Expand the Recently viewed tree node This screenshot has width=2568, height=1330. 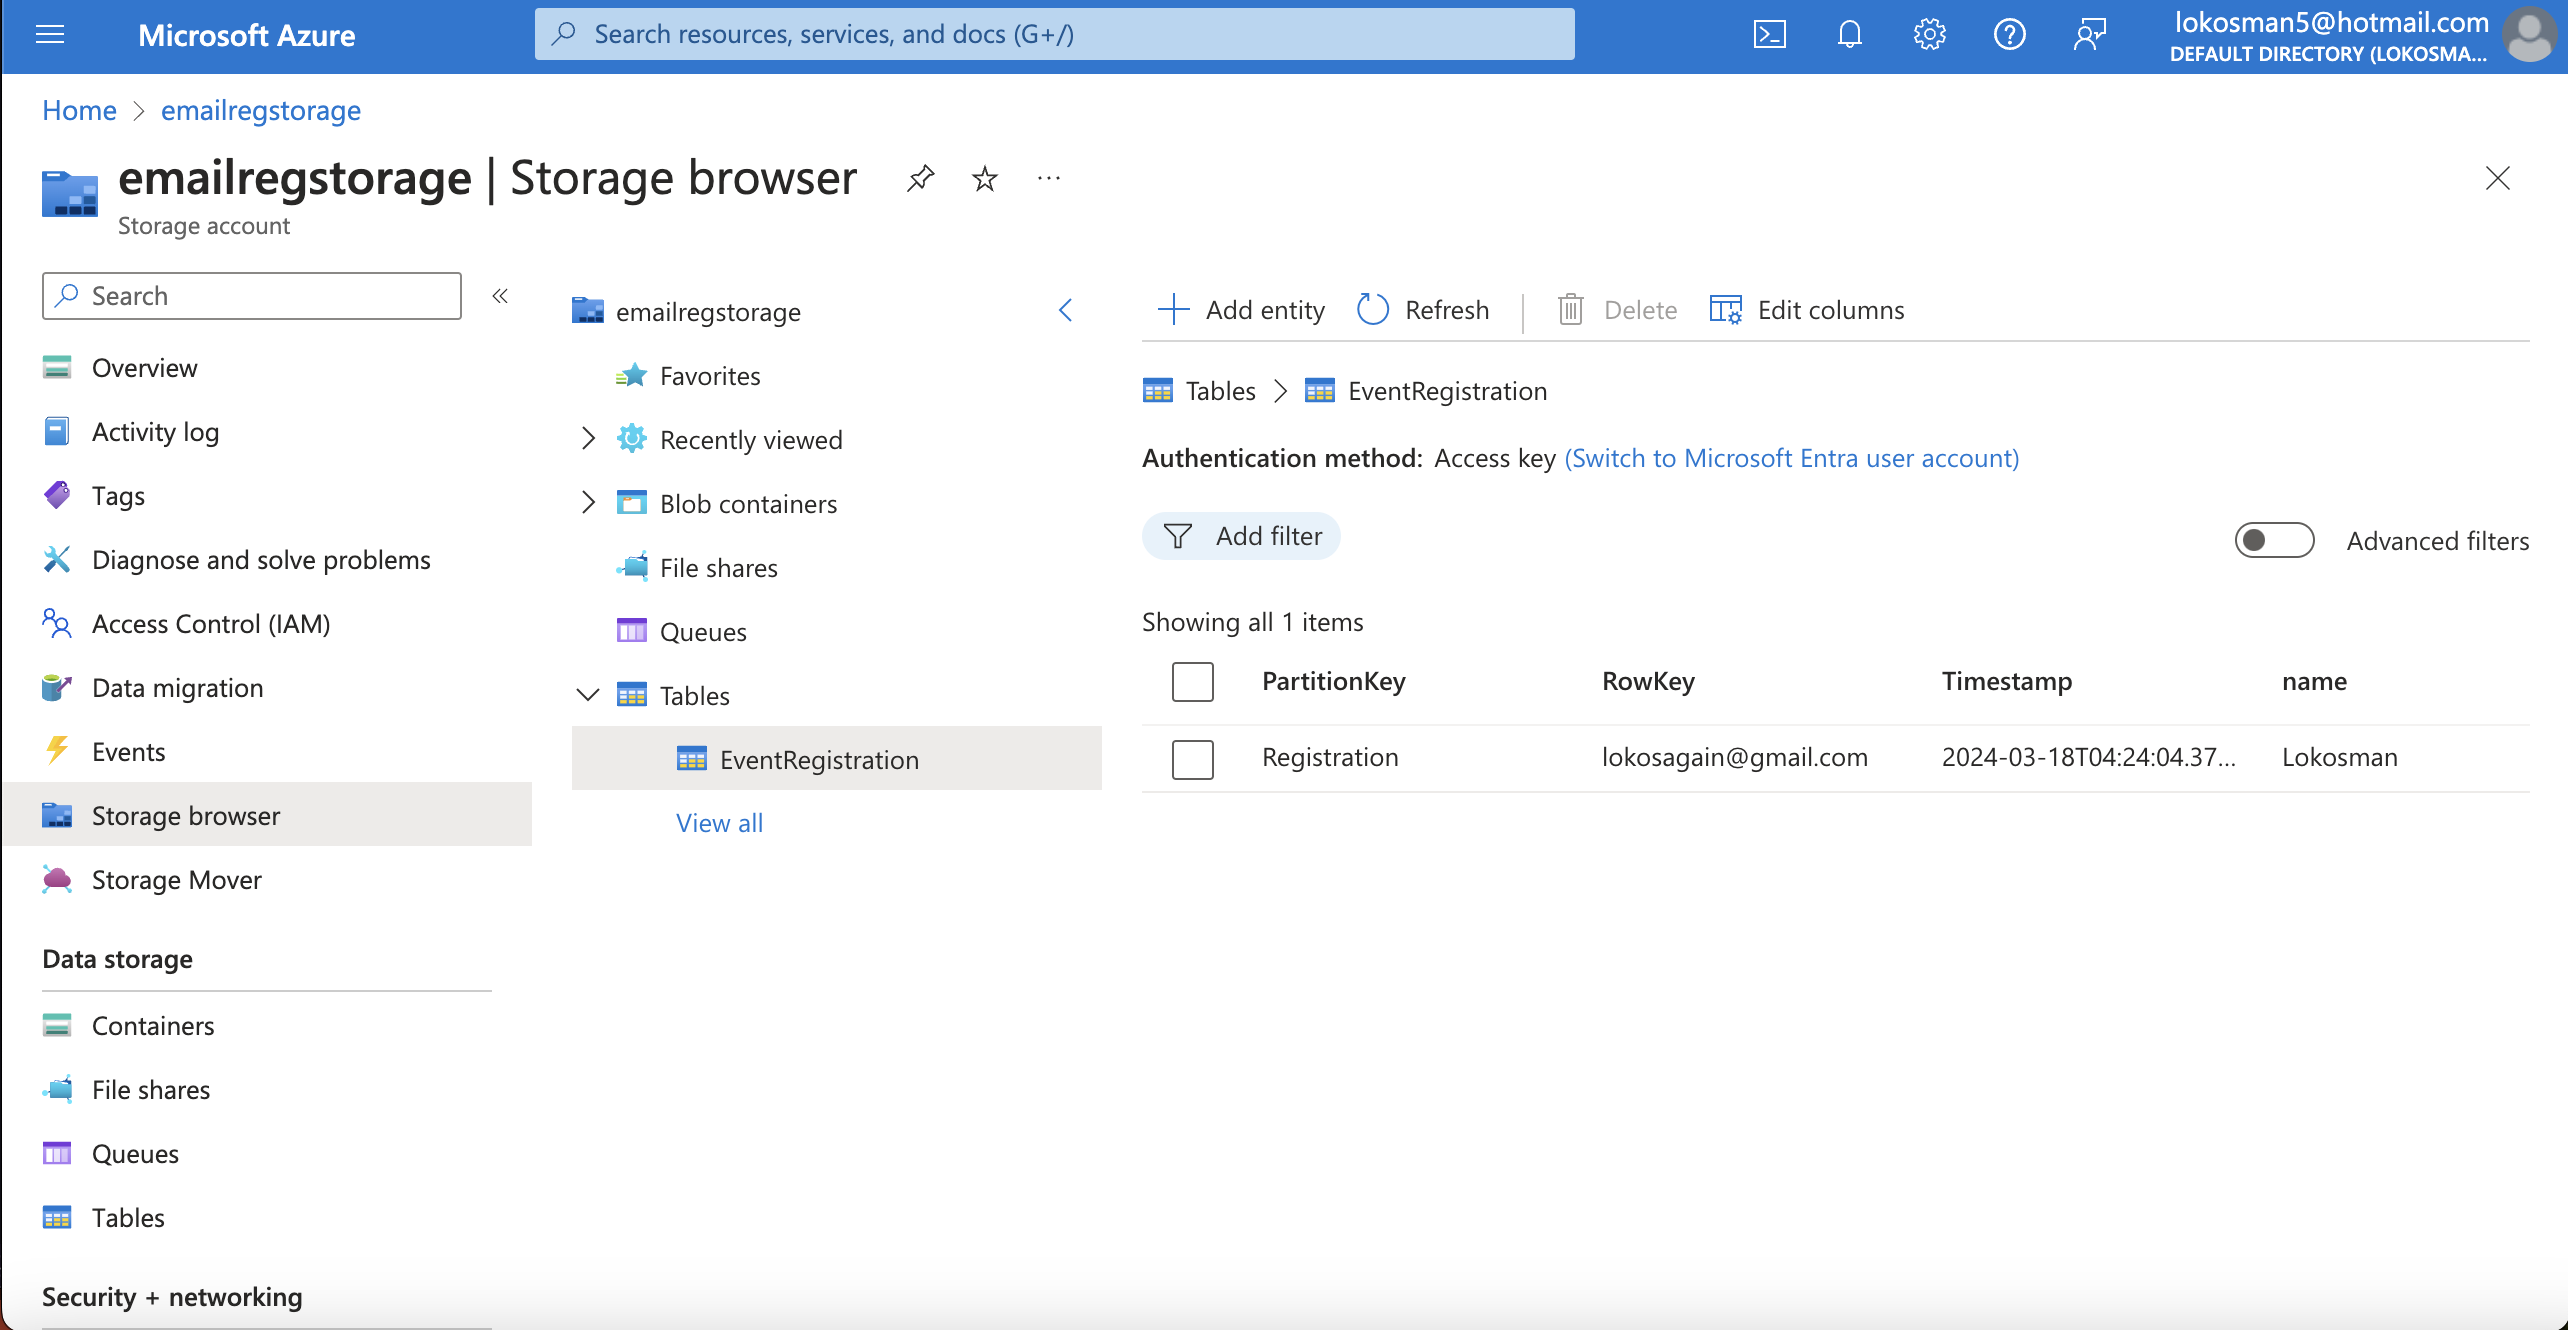pos(588,439)
